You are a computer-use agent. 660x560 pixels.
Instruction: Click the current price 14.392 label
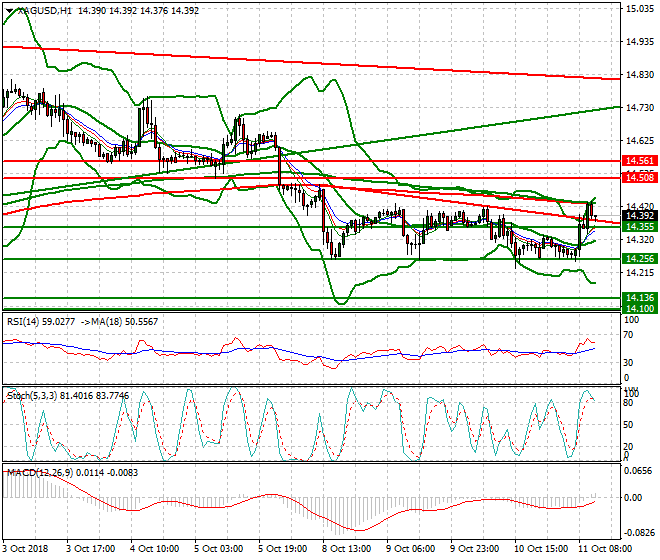click(x=640, y=216)
